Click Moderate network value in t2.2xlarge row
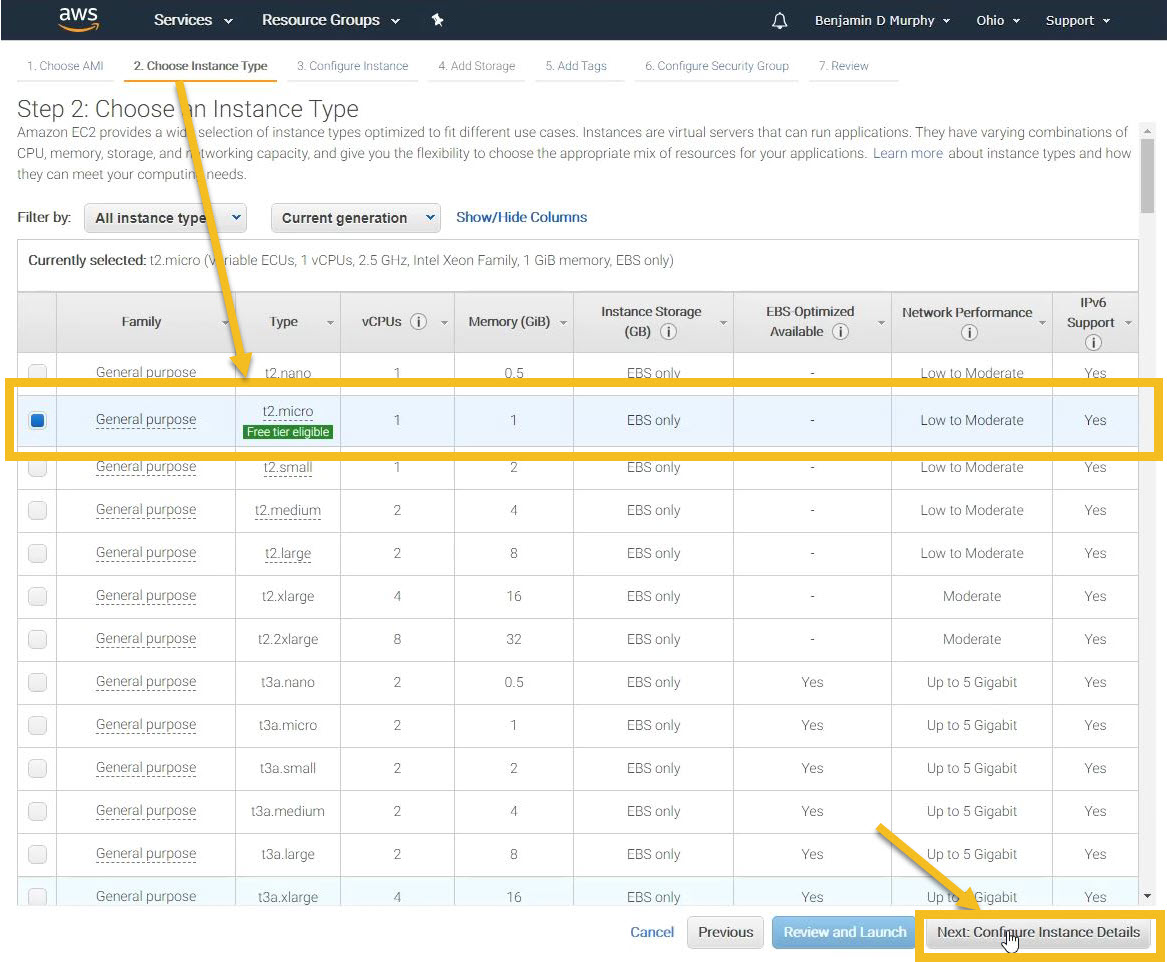1167x962 pixels. point(971,640)
